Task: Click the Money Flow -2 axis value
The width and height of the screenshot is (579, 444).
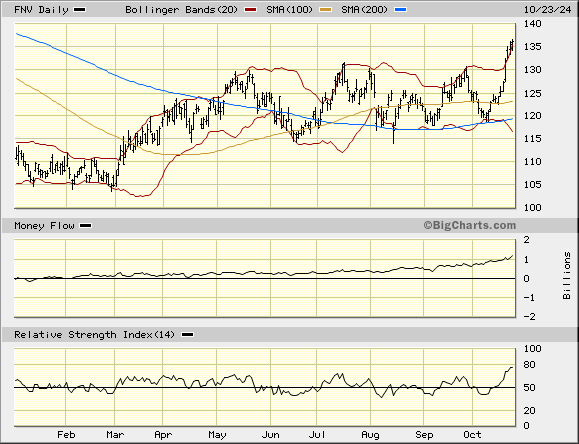Action: click(530, 317)
